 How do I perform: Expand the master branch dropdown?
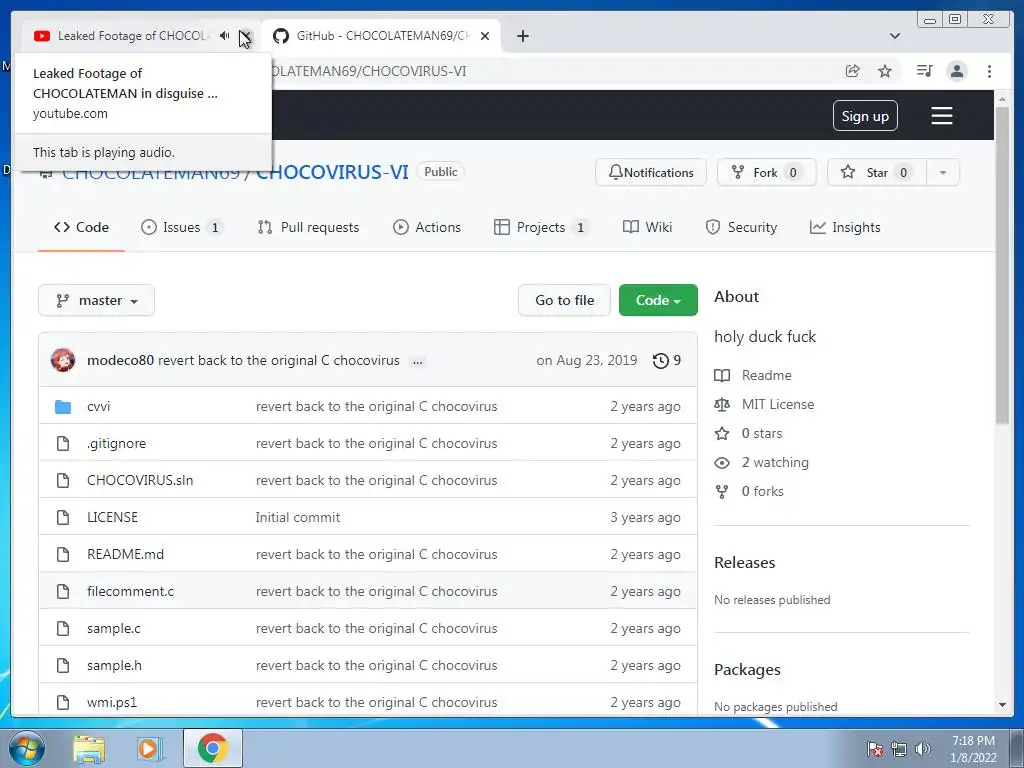point(97,300)
